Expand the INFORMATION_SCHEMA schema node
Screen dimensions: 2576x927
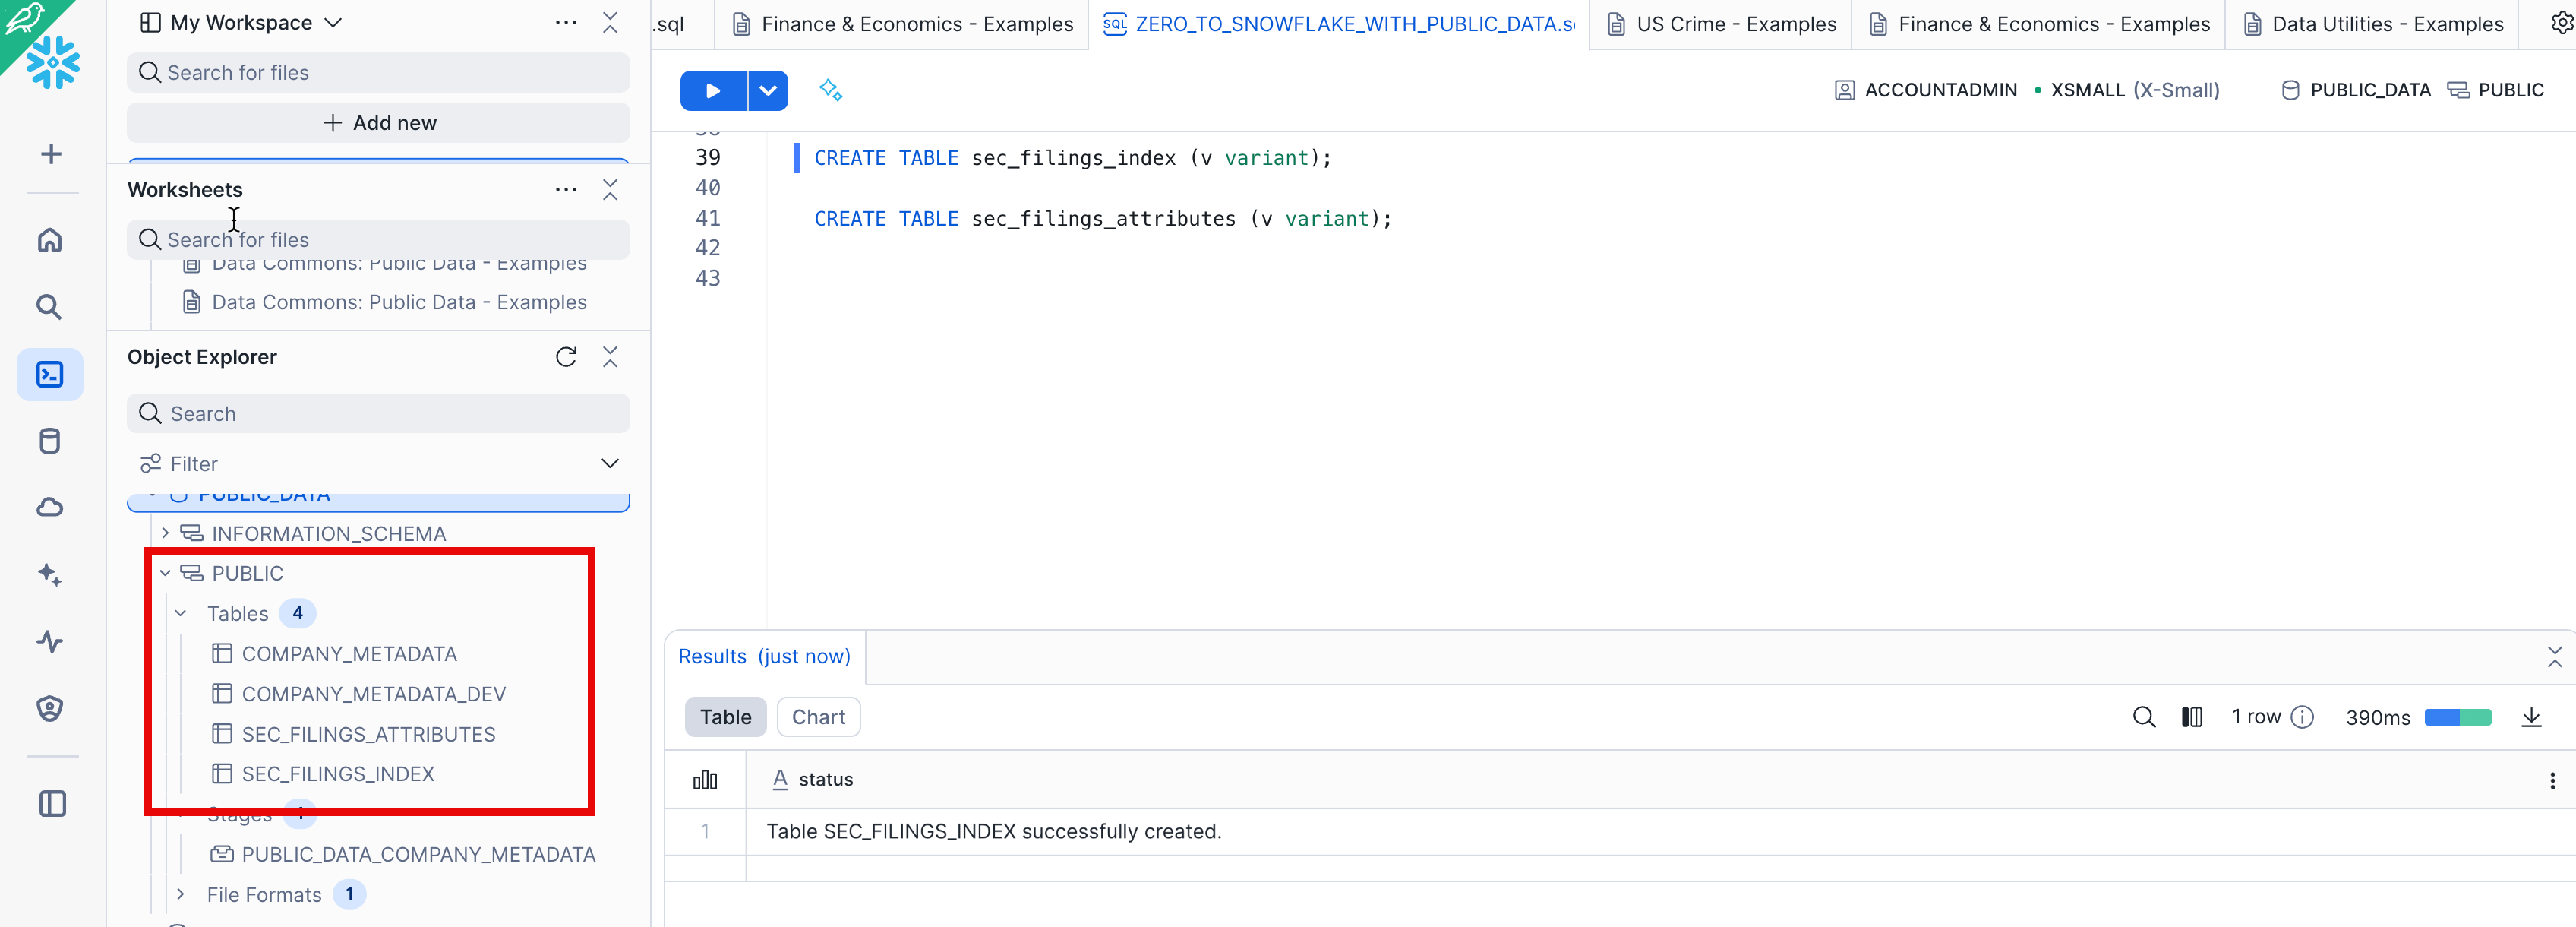point(166,533)
